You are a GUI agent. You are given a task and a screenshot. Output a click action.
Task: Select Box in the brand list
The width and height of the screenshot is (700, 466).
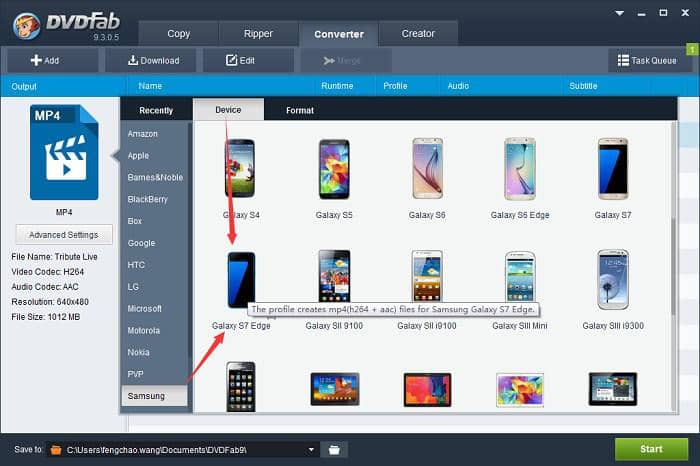coord(154,221)
